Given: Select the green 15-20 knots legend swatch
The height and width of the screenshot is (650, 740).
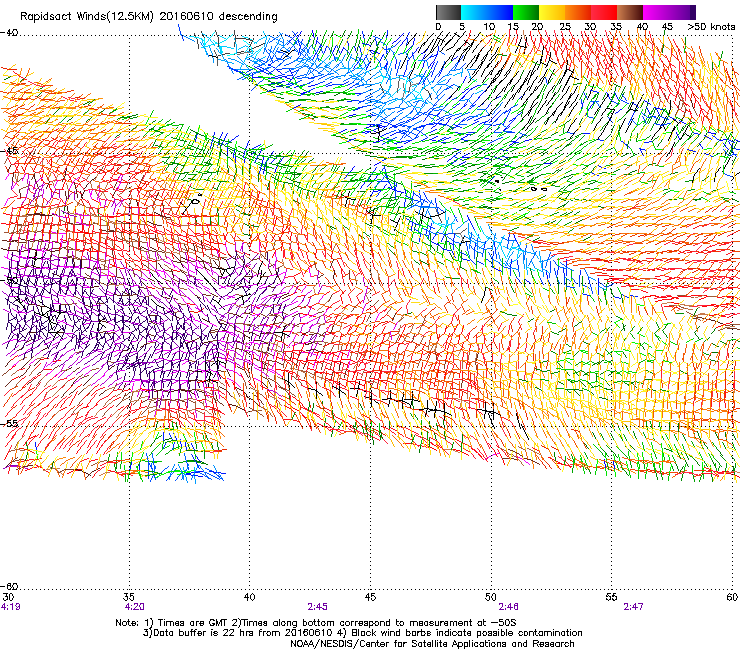Looking at the screenshot, I should pyautogui.click(x=526, y=12).
